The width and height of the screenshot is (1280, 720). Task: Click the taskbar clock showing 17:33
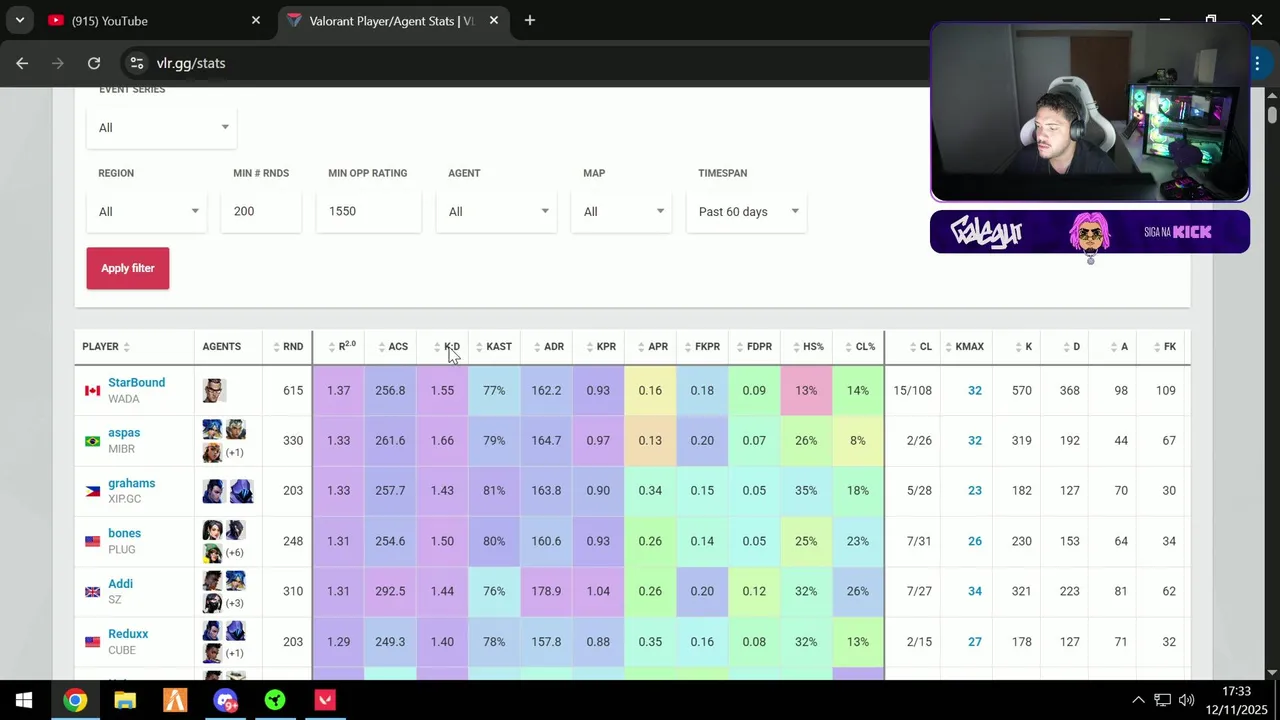1236,691
